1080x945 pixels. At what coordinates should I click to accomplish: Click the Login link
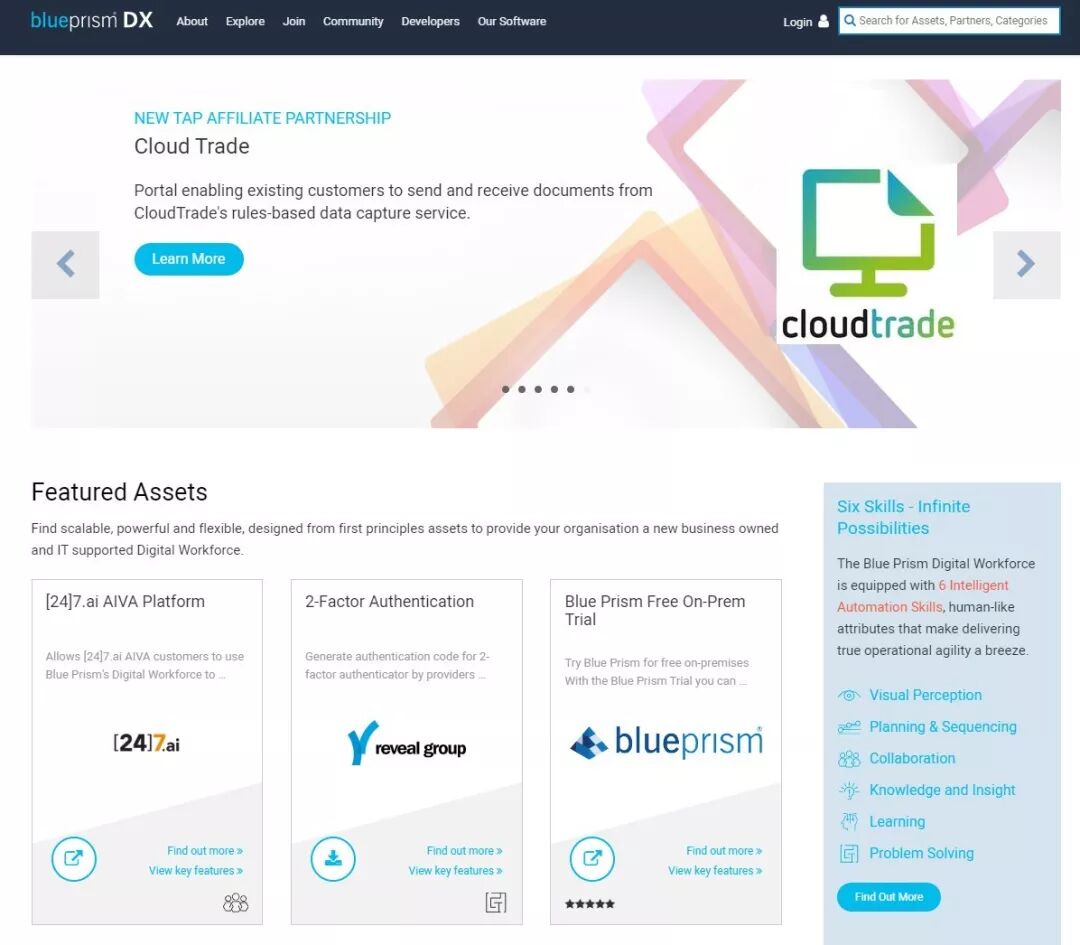[798, 22]
